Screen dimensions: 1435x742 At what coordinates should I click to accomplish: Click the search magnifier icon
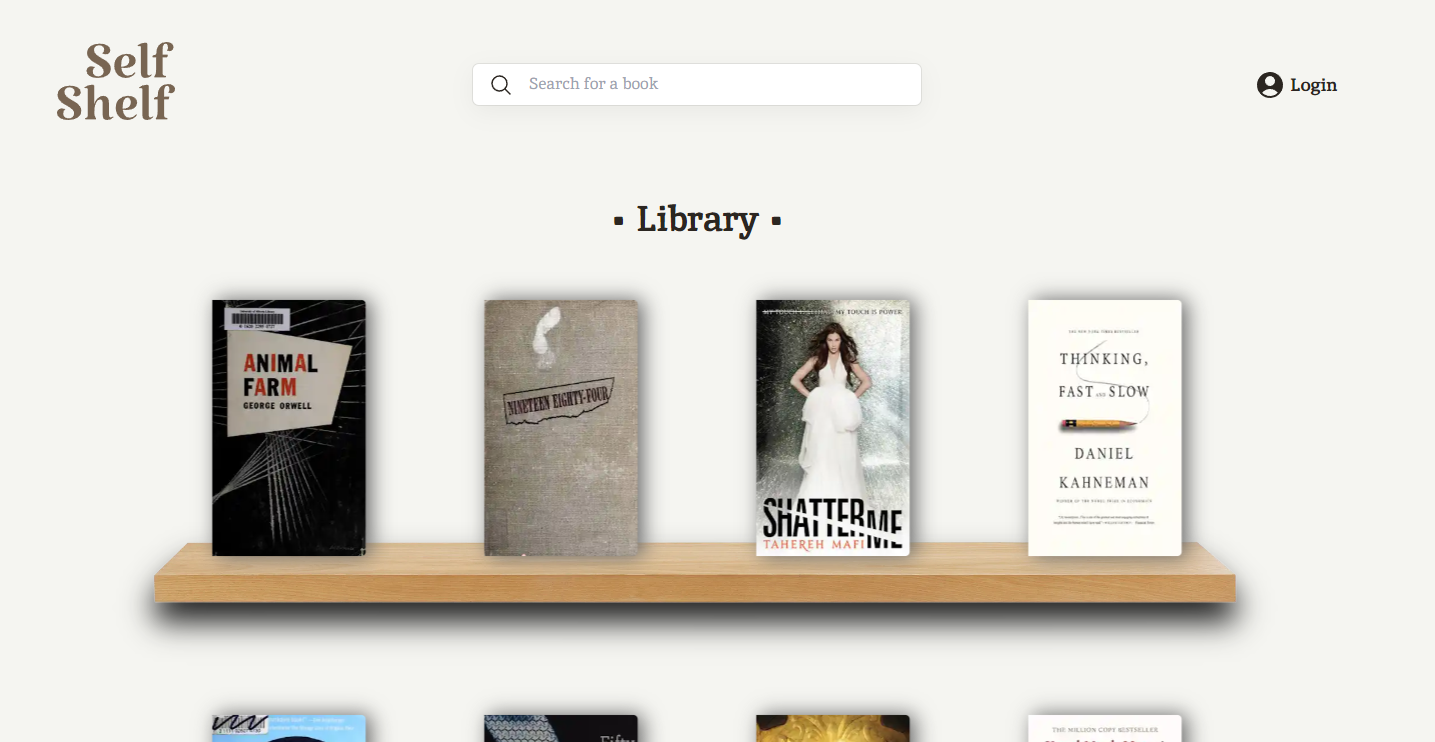[501, 85]
